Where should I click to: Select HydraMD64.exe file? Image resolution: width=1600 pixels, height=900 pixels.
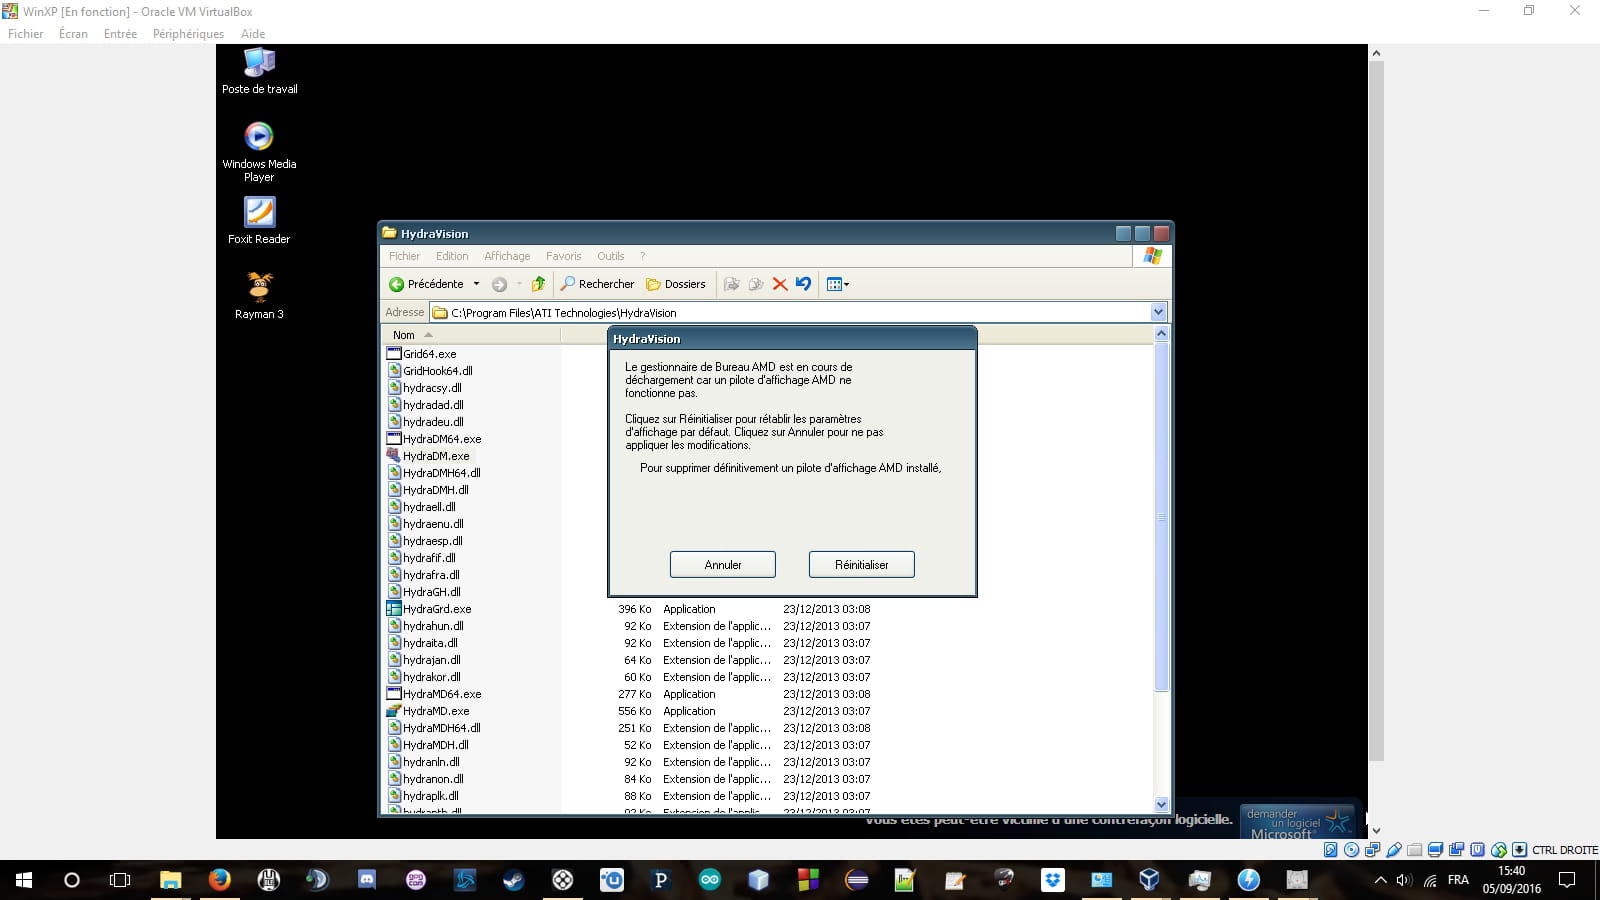coord(434,694)
